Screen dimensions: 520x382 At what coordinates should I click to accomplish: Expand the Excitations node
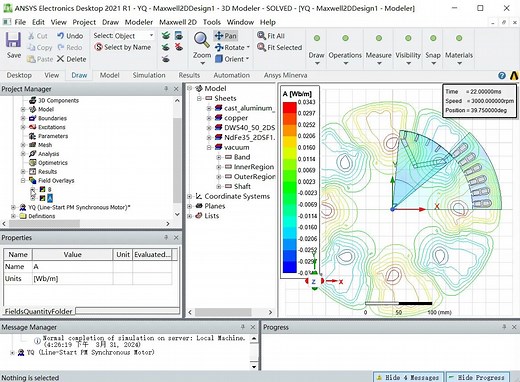[23, 127]
